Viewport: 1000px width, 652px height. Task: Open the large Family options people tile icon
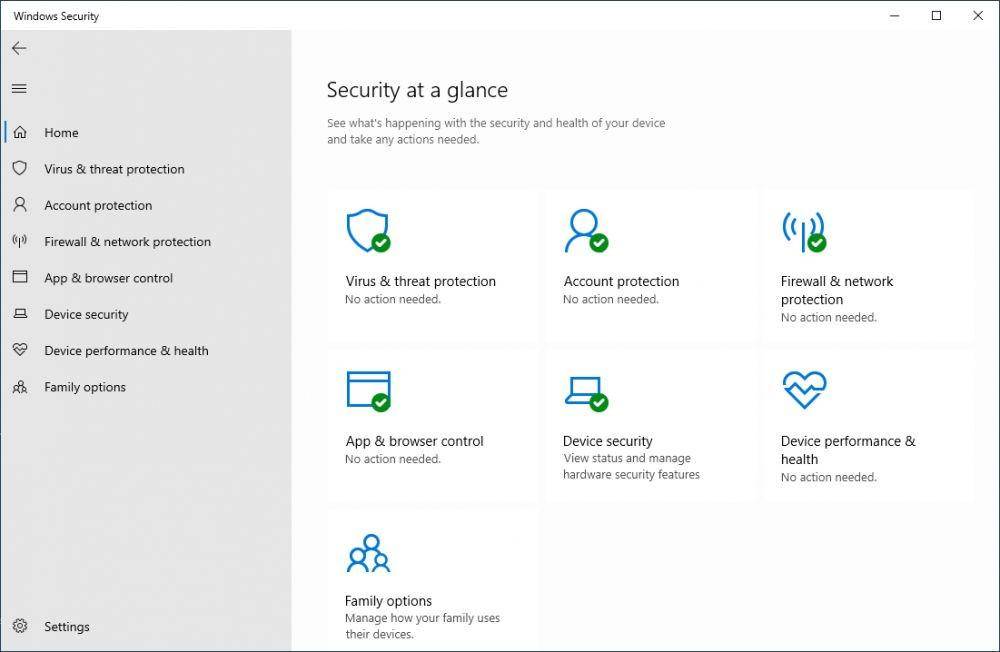[x=368, y=553]
